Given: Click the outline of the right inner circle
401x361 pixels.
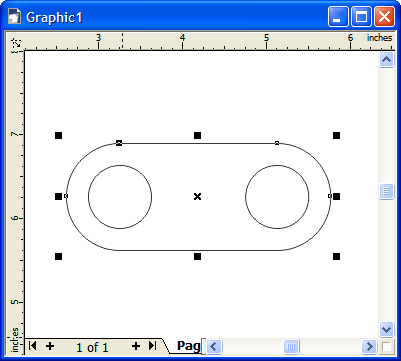Looking at the screenshot, I should (246, 197).
